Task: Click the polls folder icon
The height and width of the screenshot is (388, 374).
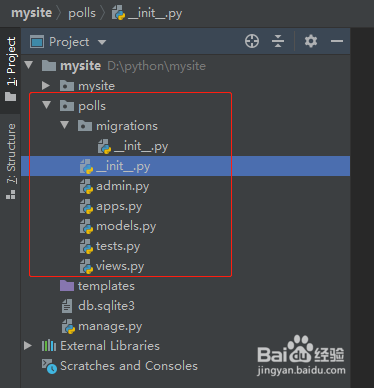Action: pos(67,106)
